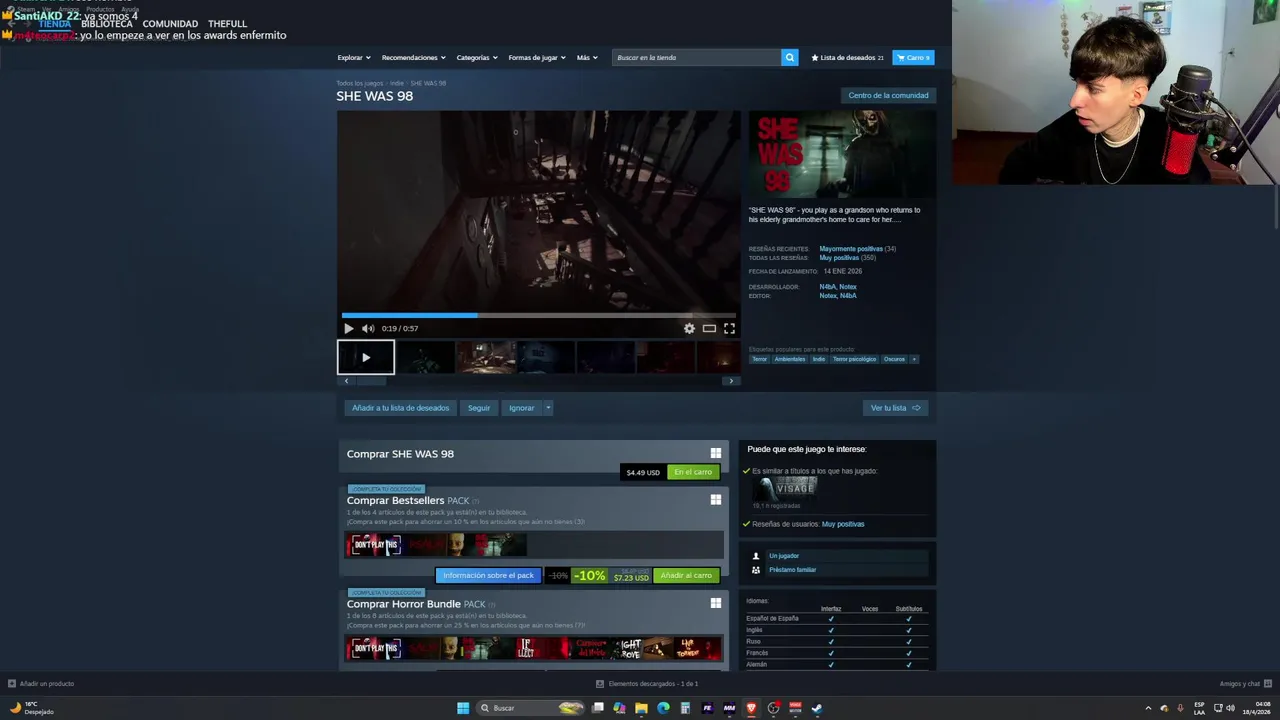Open Brave browser from taskbar
The height and width of the screenshot is (720, 1280).
click(751, 708)
